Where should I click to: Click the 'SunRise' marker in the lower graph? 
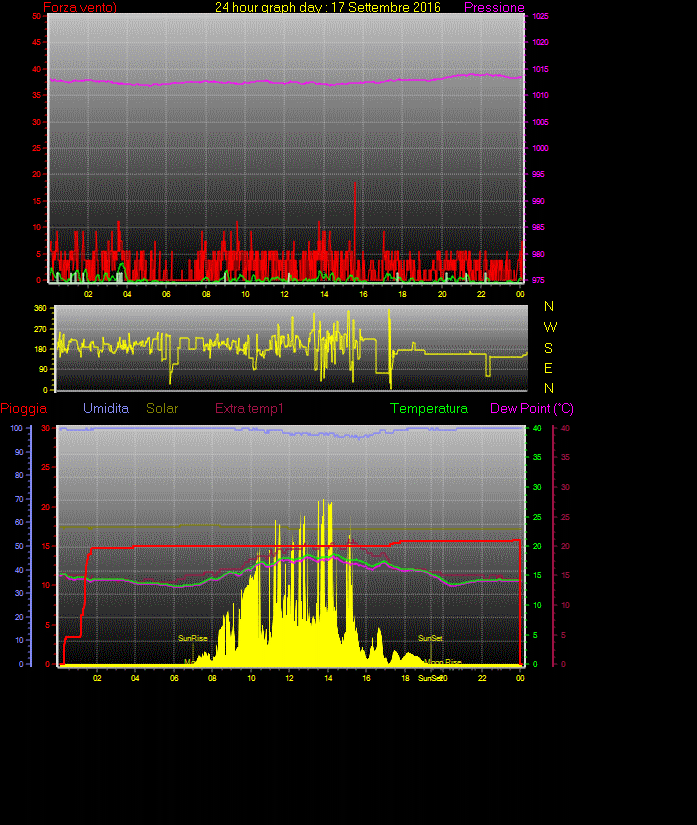(x=193, y=638)
